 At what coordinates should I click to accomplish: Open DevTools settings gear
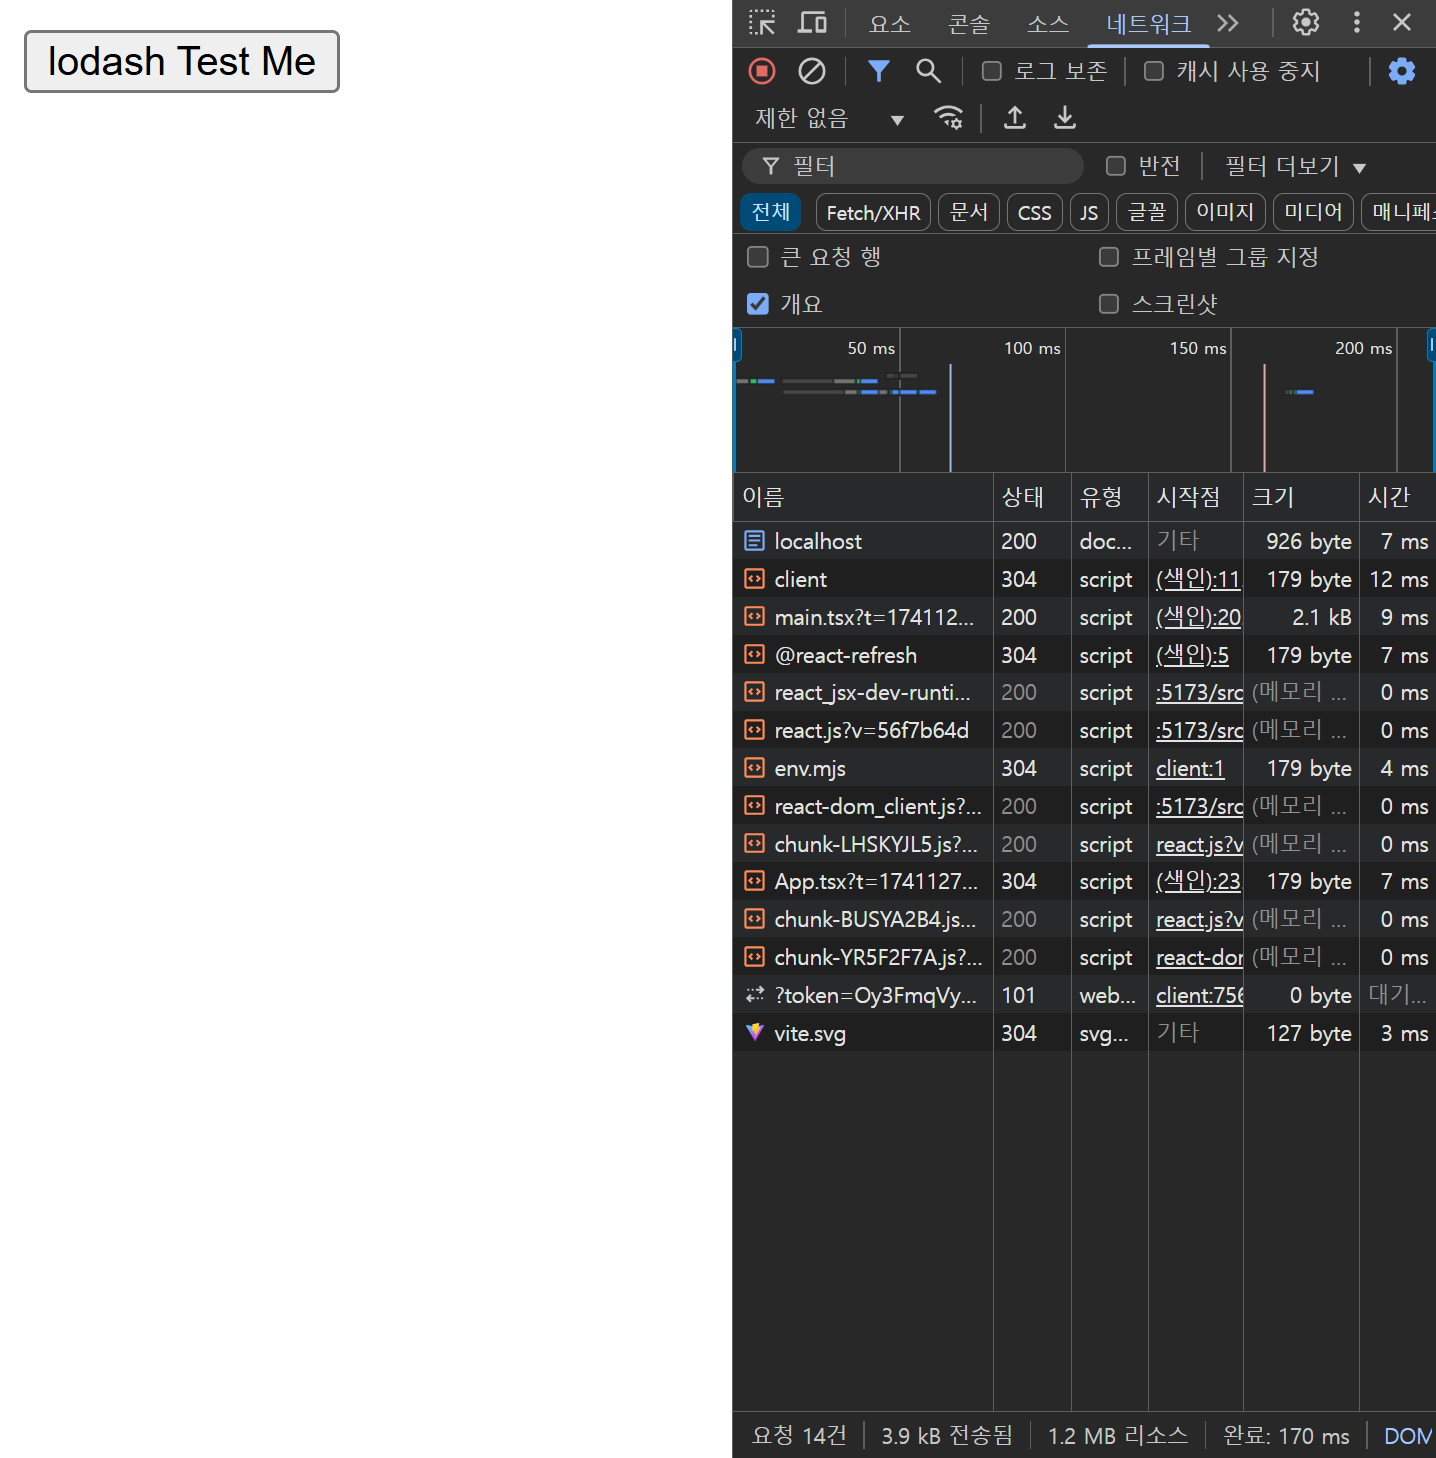(1306, 22)
